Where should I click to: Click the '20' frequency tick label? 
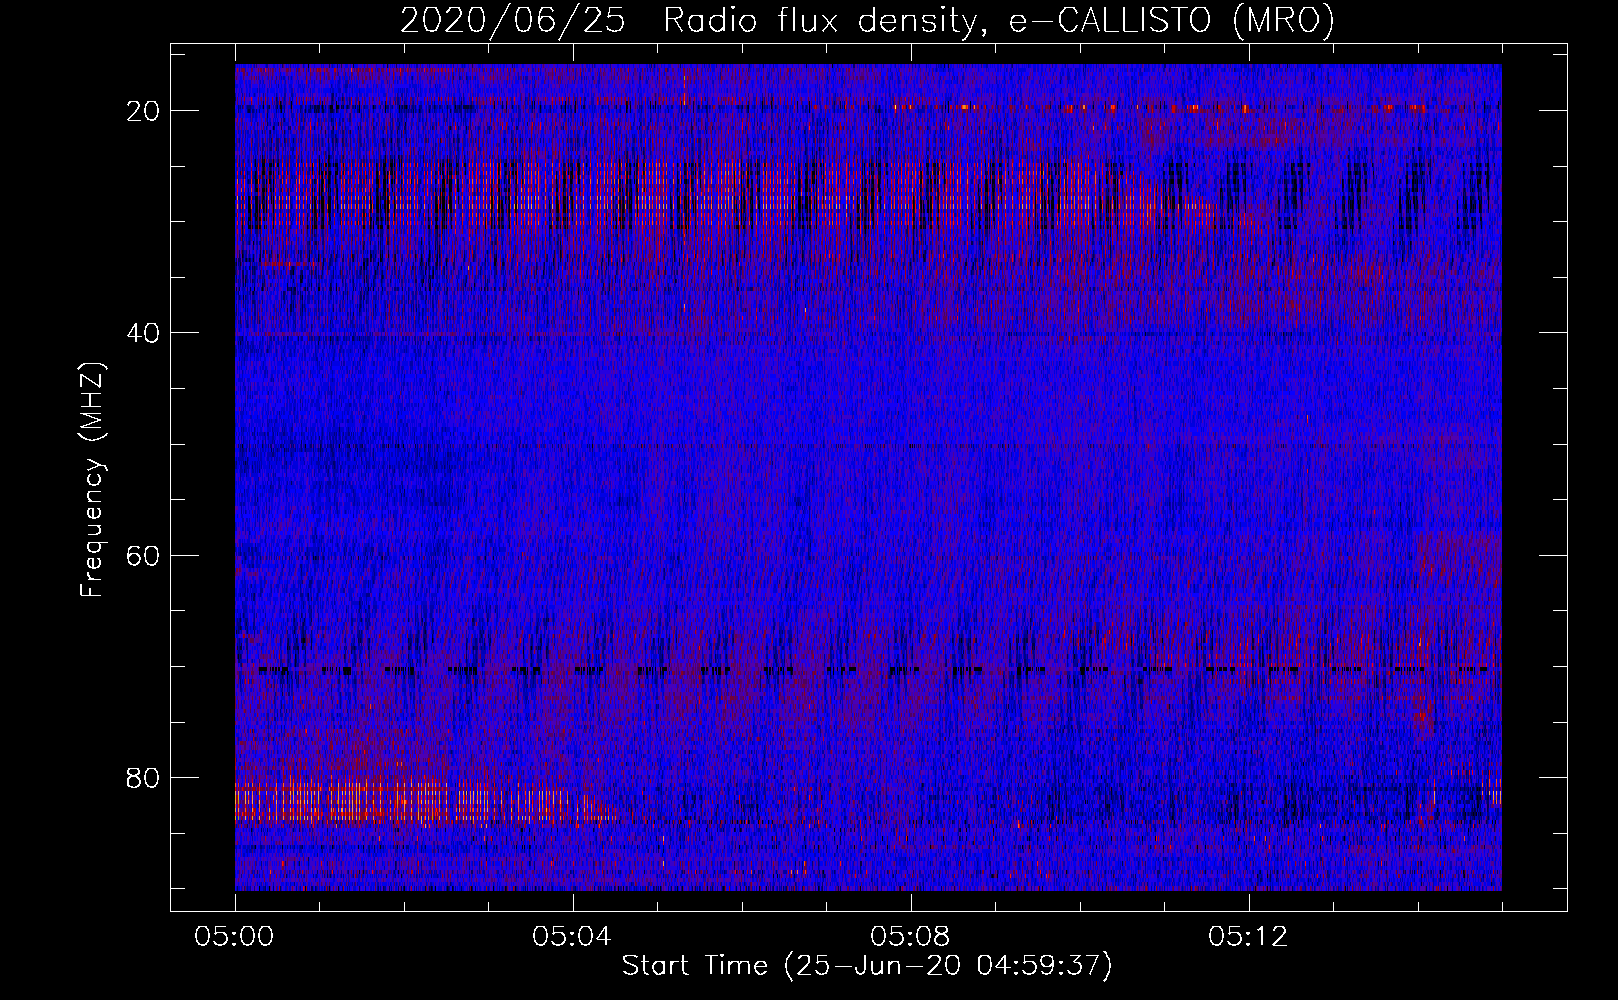(144, 111)
